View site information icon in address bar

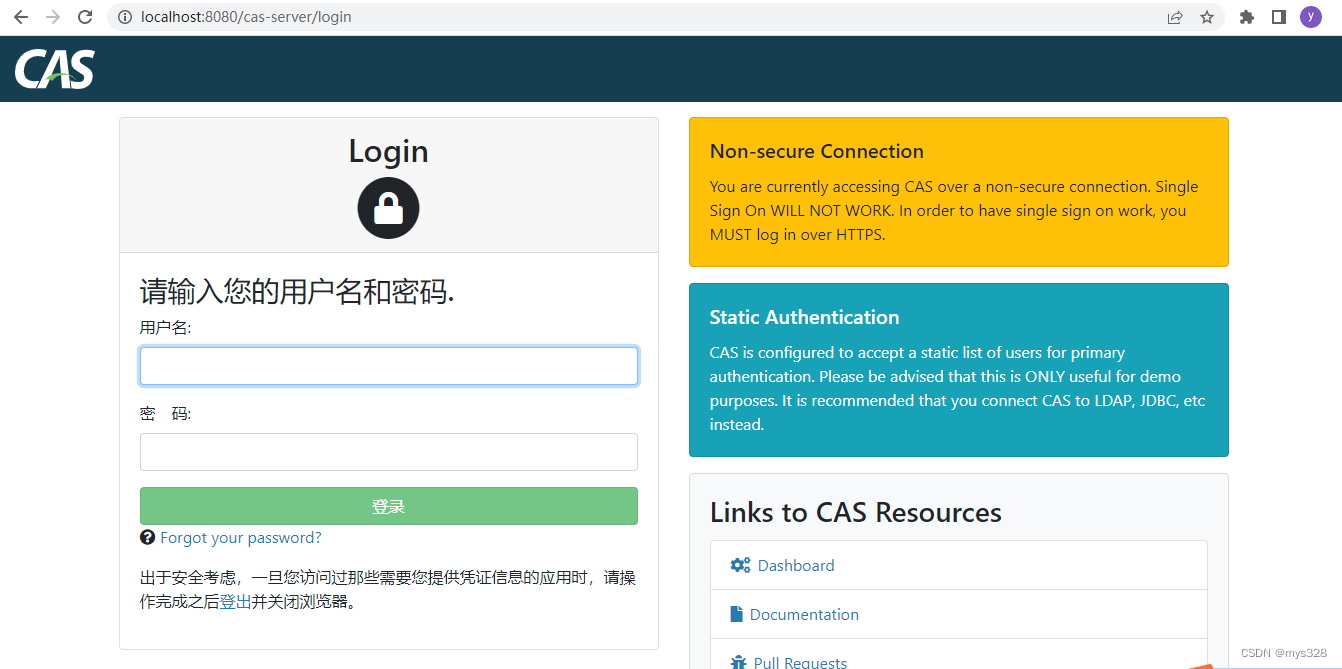[125, 17]
